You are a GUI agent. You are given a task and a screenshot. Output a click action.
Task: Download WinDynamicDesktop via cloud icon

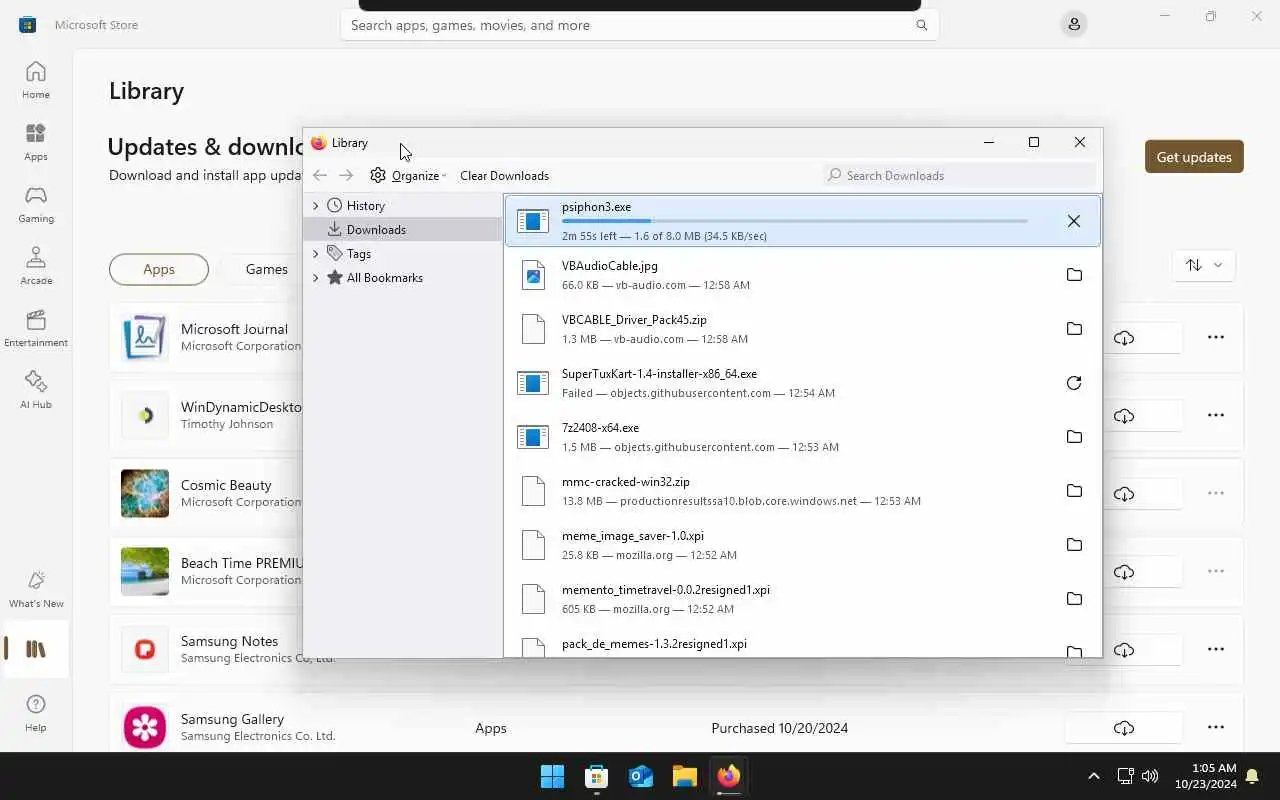[x=1124, y=415]
